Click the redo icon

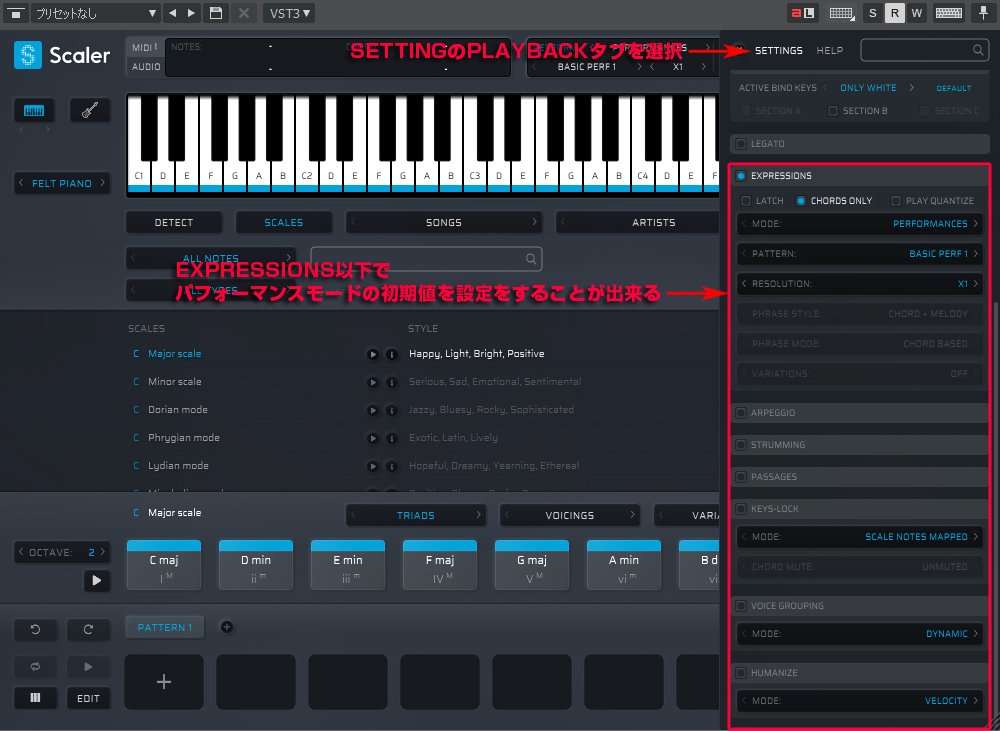pos(88,630)
